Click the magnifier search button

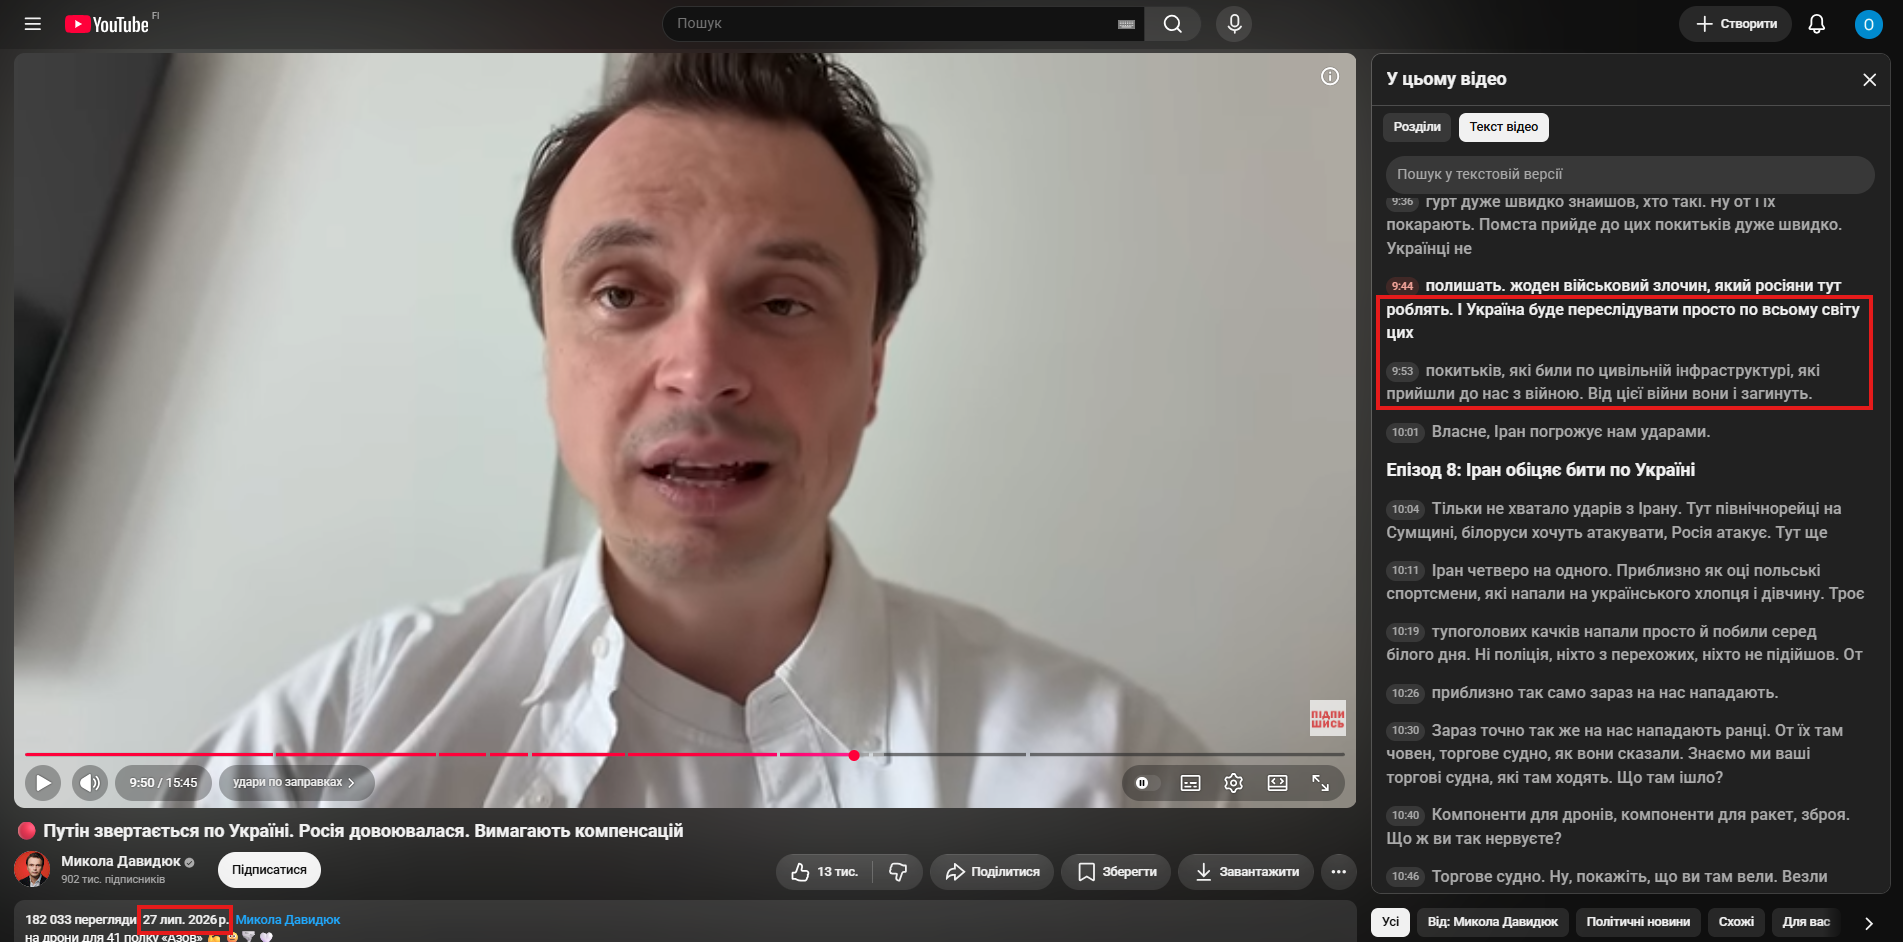1173,24
